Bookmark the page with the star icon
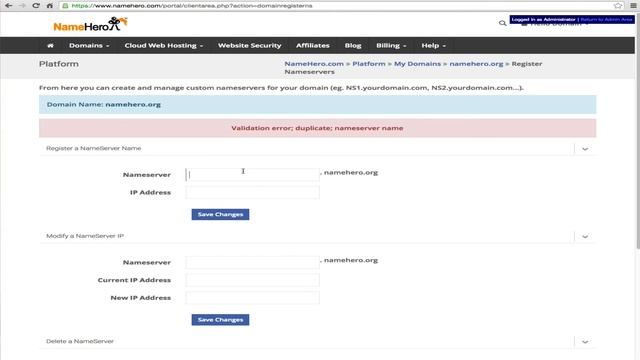The image size is (640, 360). point(618,5)
